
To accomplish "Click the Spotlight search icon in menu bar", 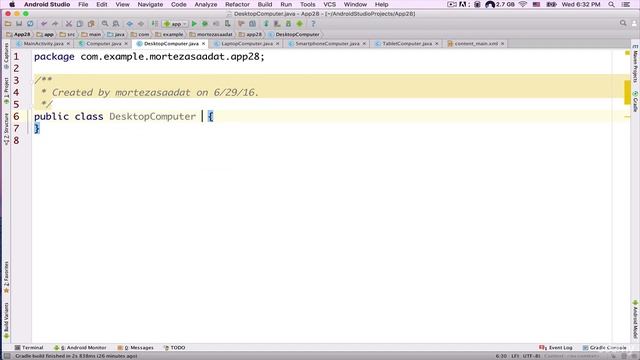I will (611, 4).
